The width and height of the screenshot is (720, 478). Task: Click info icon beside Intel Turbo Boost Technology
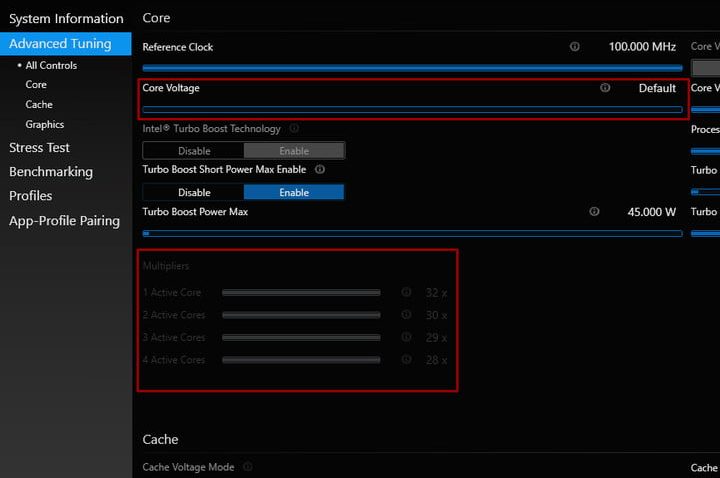click(x=294, y=128)
